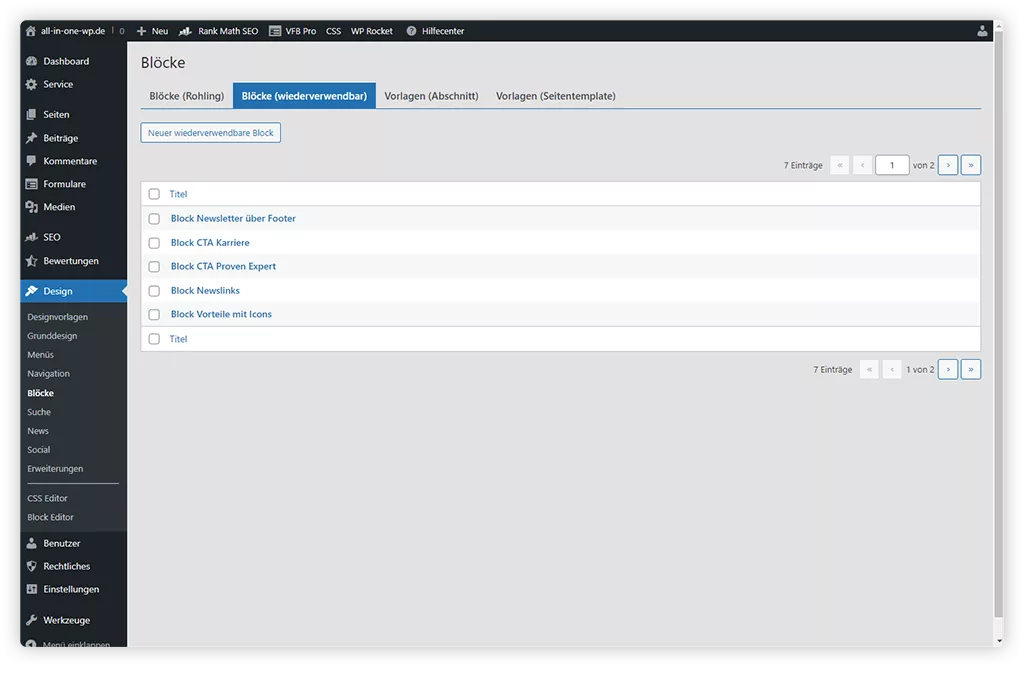
Task: Open Medien via its sidebar icon
Action: pyautogui.click(x=32, y=207)
